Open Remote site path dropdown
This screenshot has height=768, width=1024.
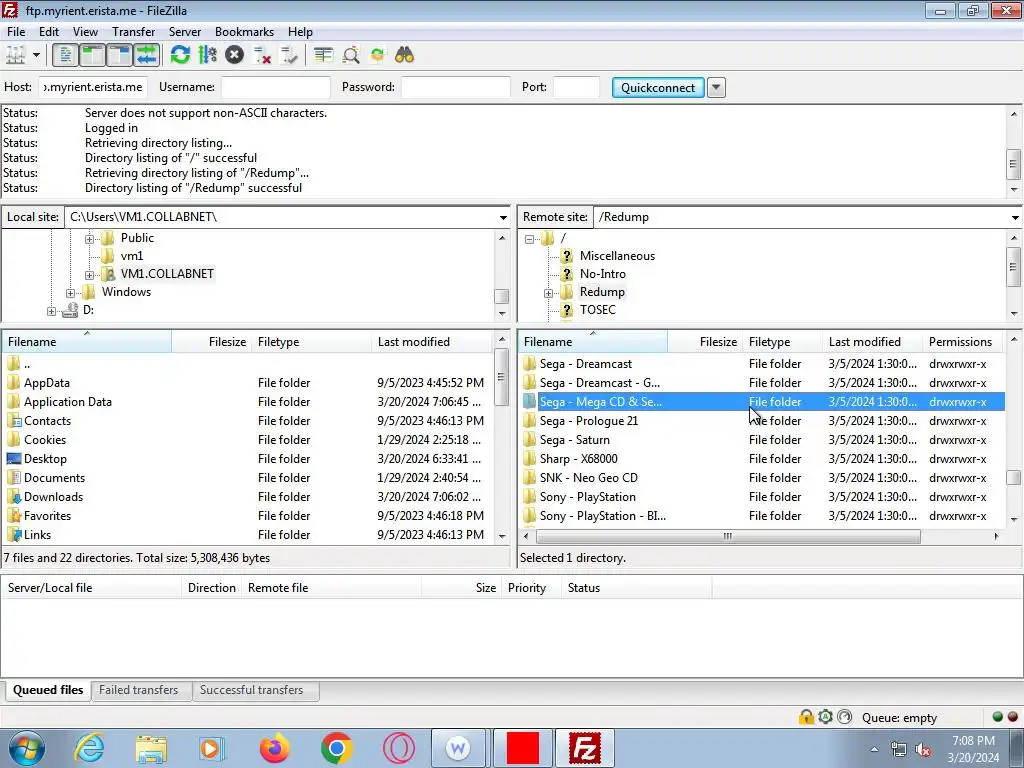click(1015, 217)
